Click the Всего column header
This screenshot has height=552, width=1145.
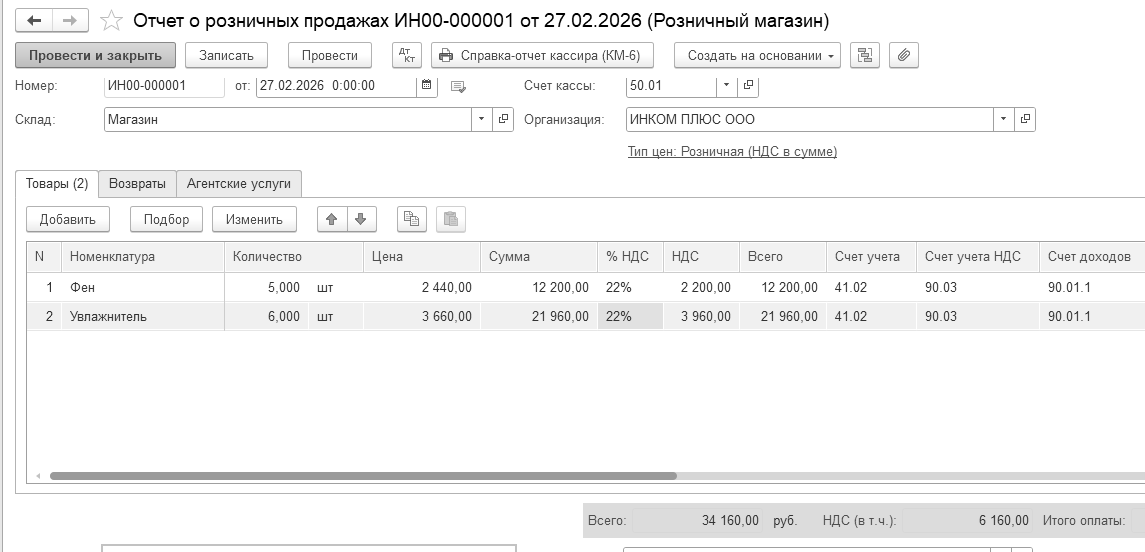(783, 257)
